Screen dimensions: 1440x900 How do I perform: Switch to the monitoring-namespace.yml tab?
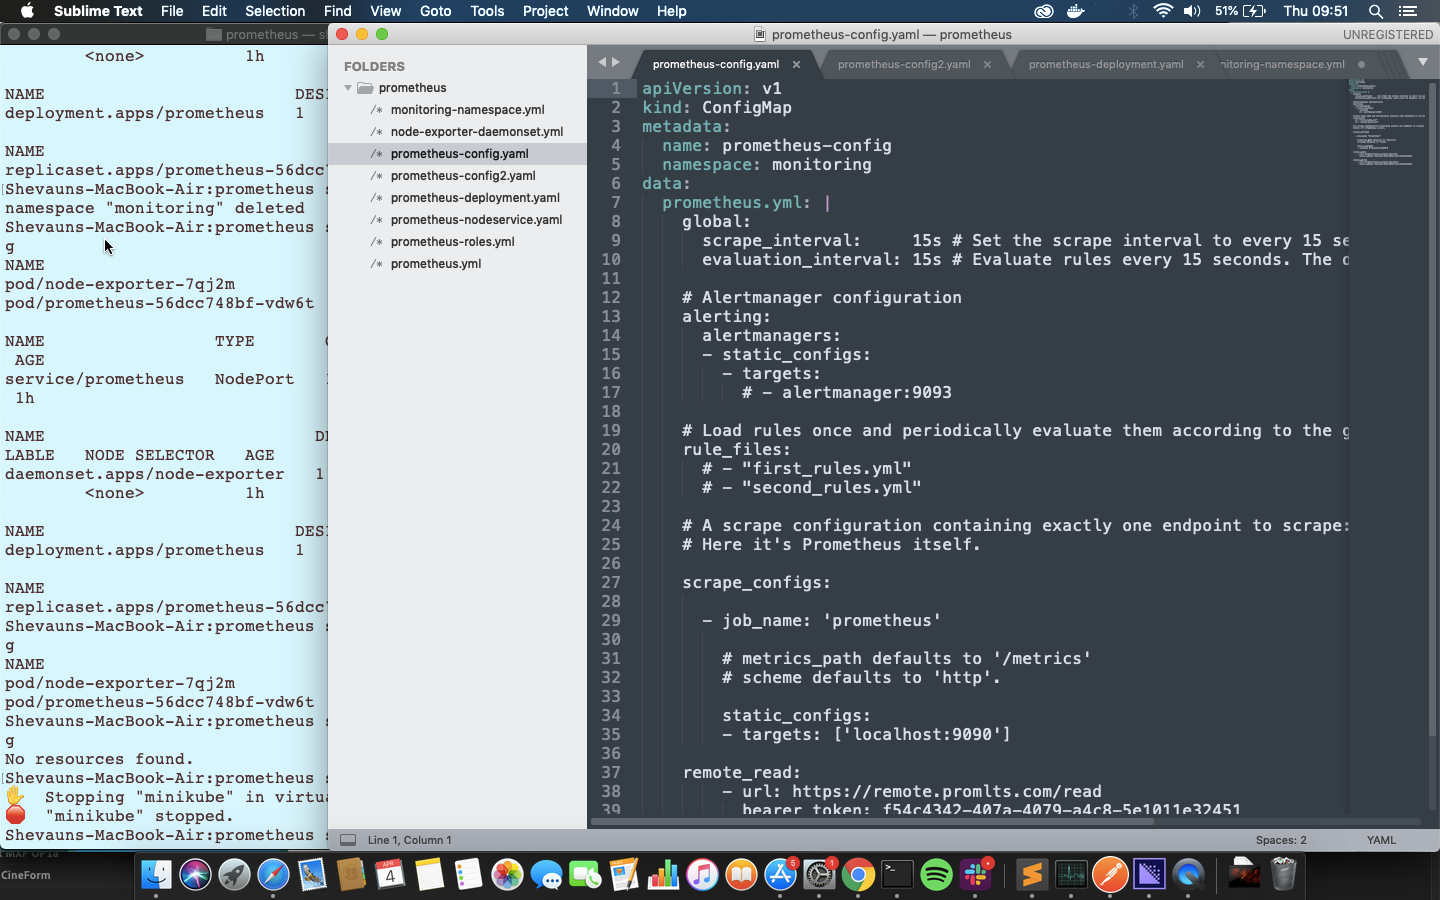click(x=1283, y=64)
